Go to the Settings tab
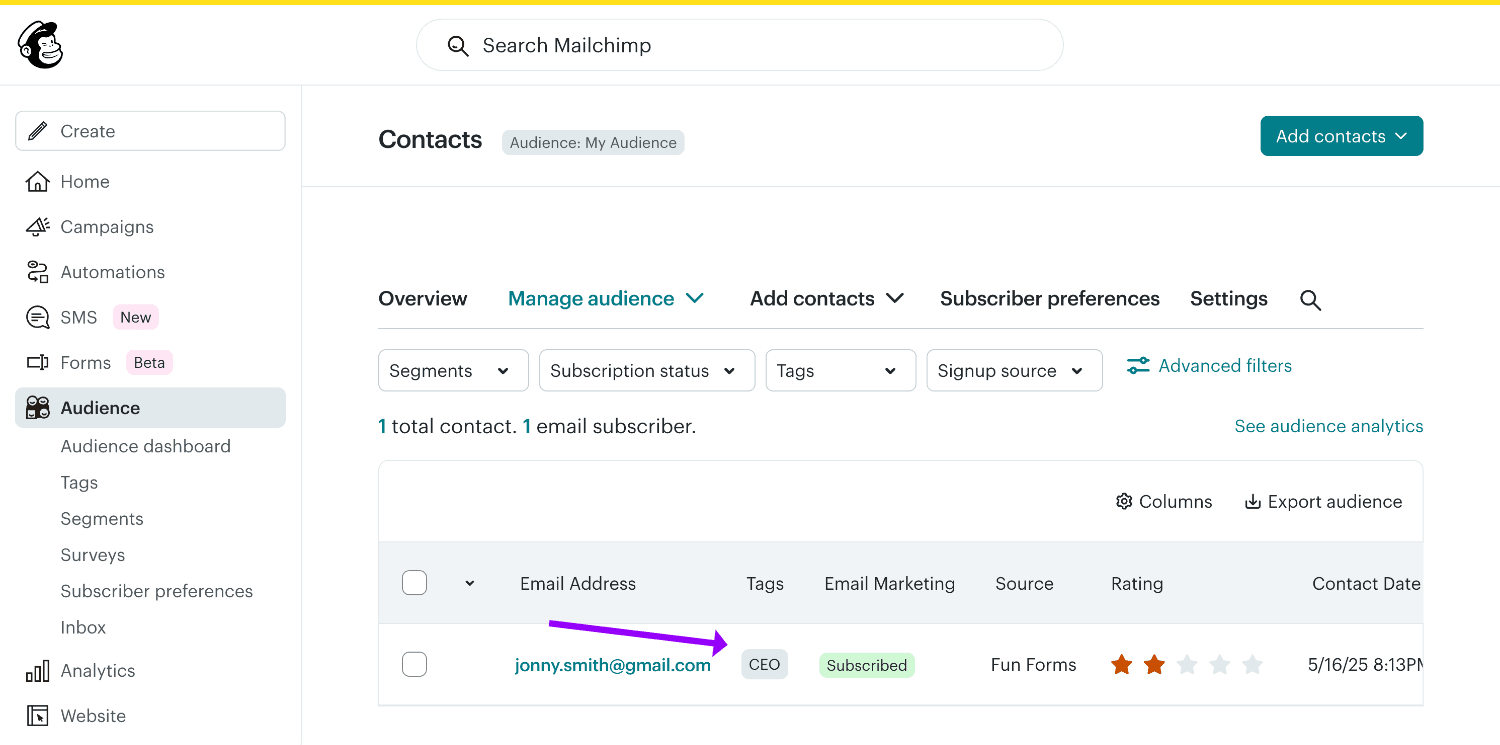 1229,298
